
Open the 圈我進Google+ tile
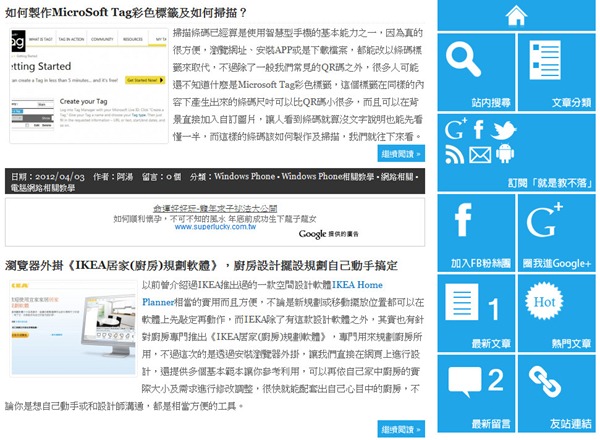(557, 233)
